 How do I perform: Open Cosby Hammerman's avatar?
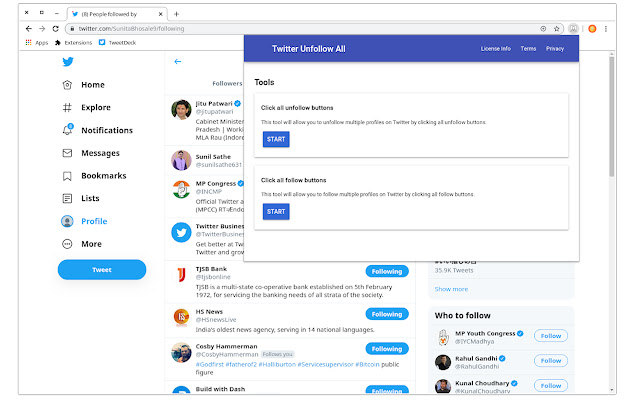181,353
